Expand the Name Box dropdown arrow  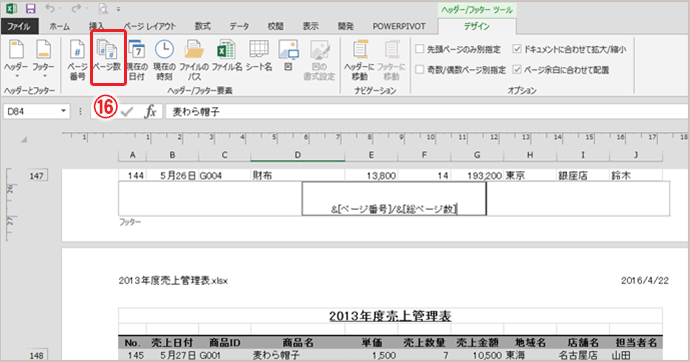click(64, 111)
